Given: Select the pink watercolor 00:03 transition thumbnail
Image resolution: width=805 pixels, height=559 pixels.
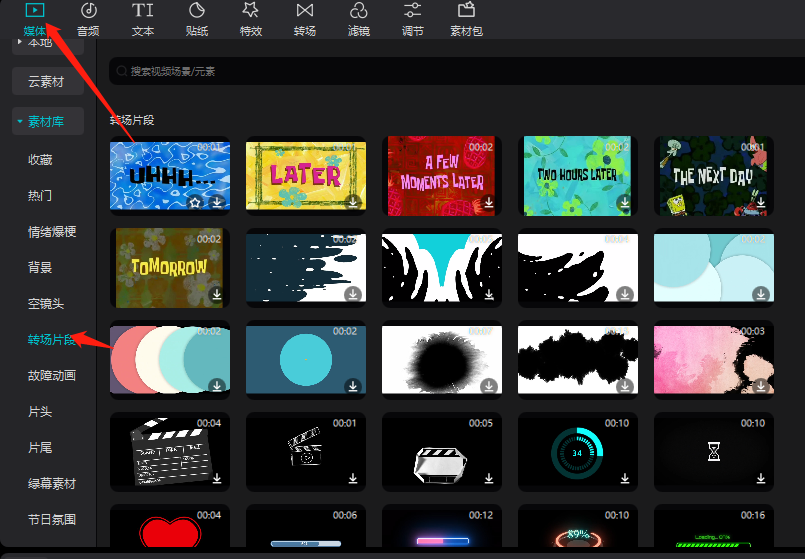Looking at the screenshot, I should pyautogui.click(x=712, y=358).
